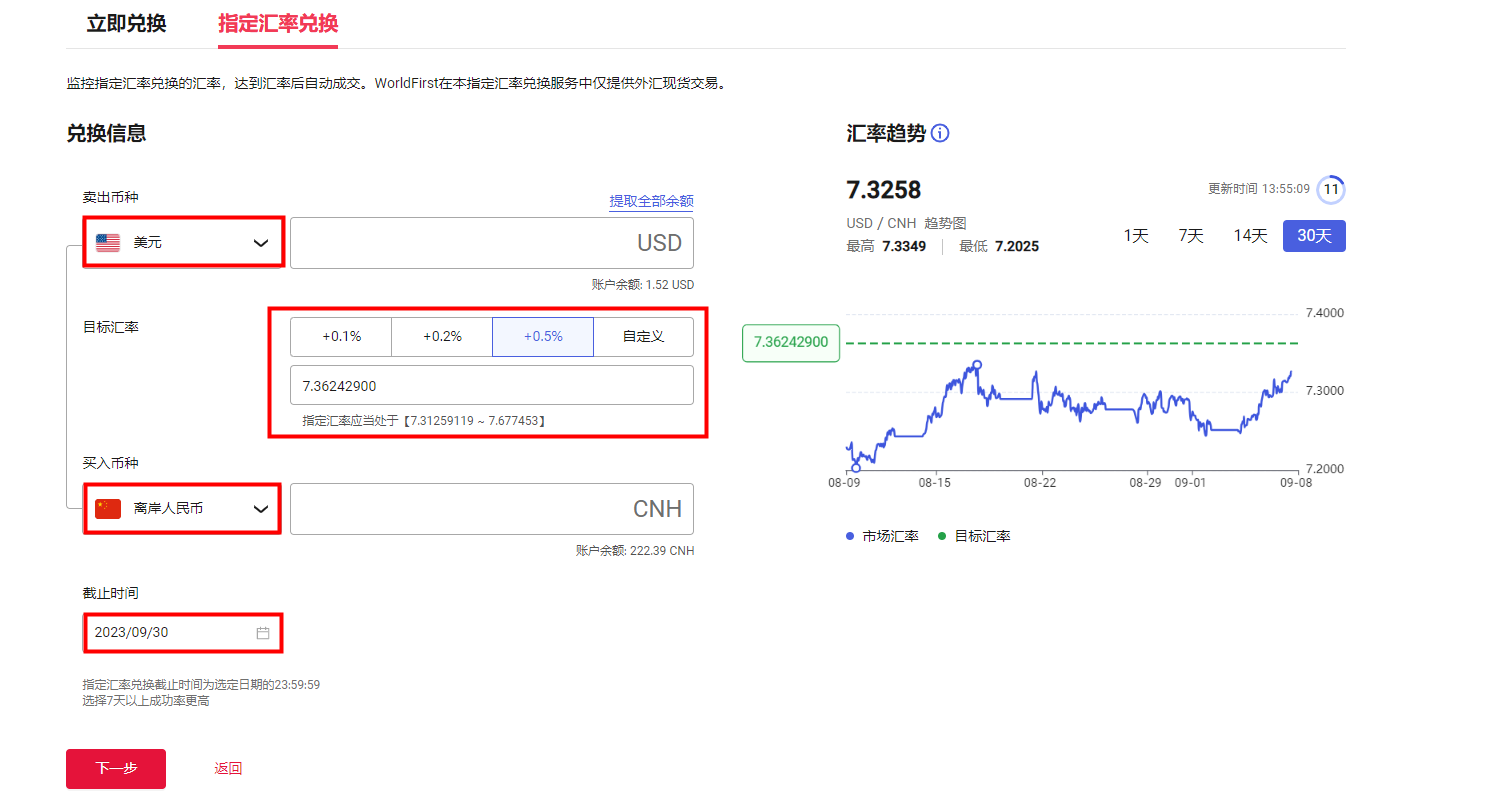Click the circular refresh countdown timer
Viewport: 1494px width, 809px height.
click(x=1331, y=189)
